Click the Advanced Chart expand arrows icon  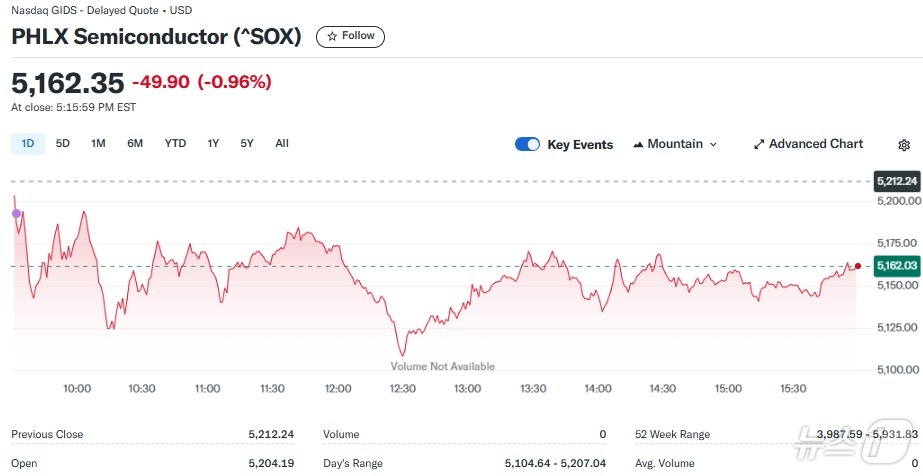pos(759,144)
